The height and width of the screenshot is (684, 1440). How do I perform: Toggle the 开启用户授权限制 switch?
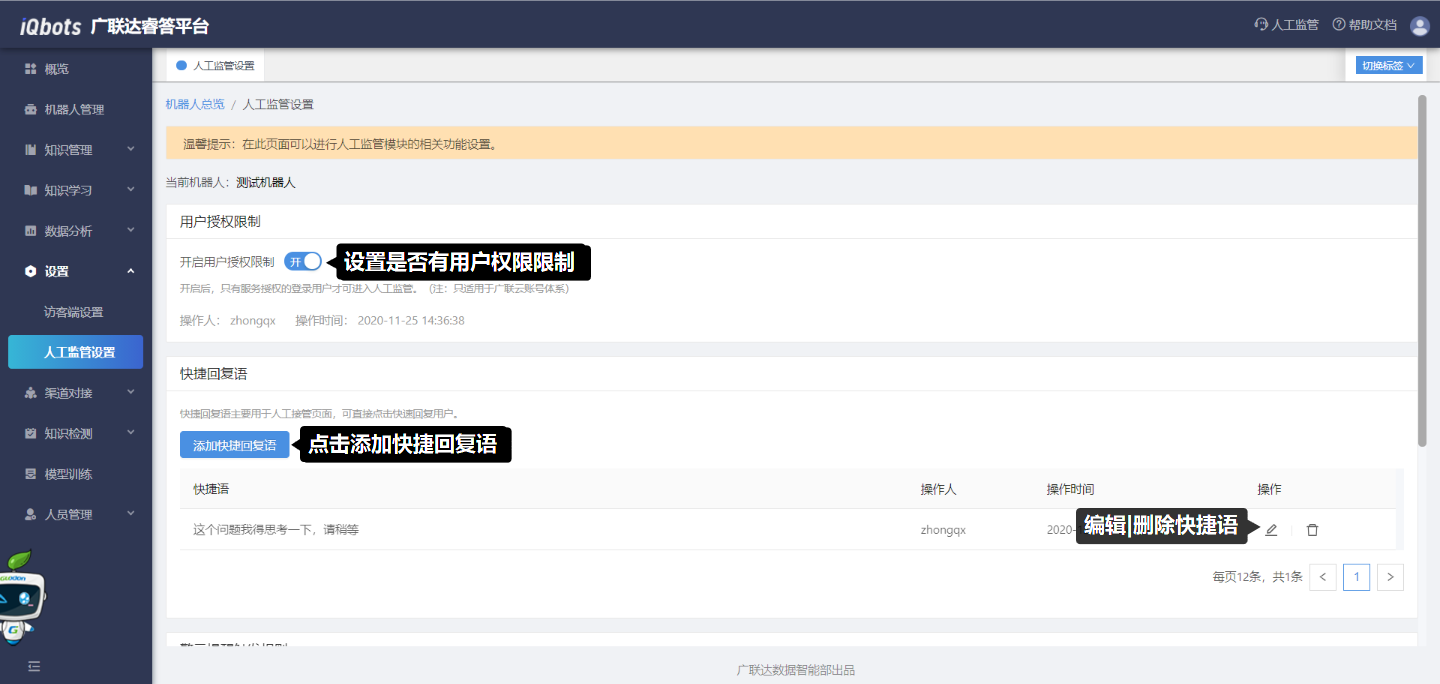tap(303, 261)
